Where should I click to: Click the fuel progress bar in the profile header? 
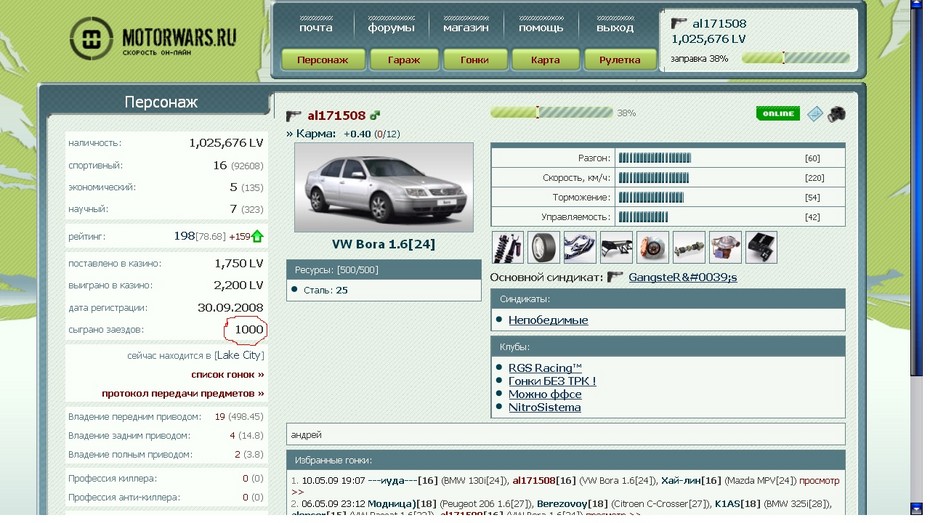click(x=552, y=112)
